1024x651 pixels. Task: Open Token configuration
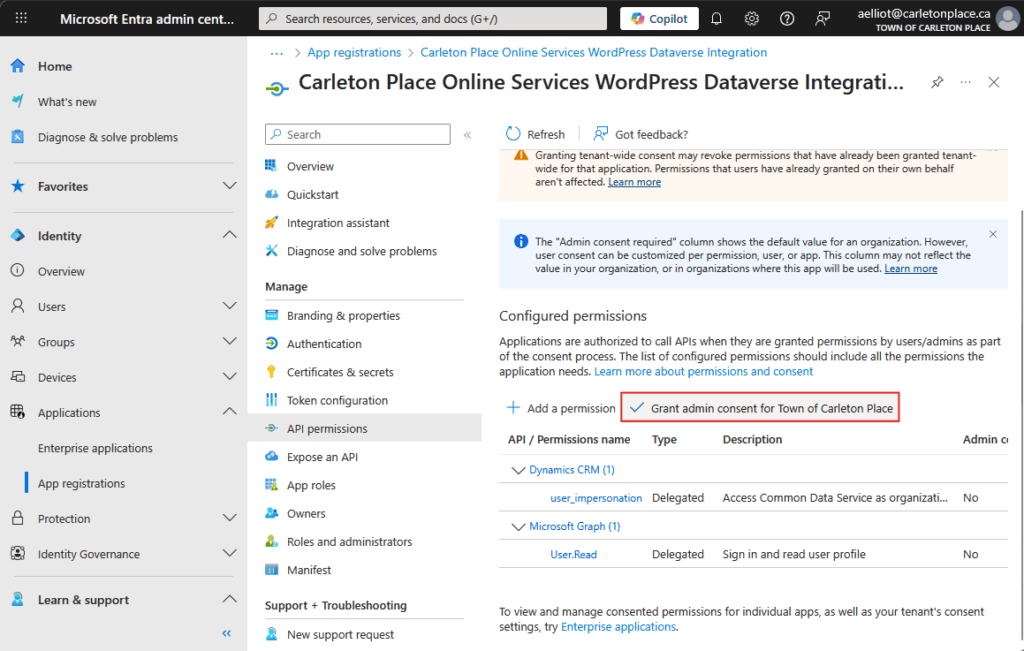click(x=337, y=400)
